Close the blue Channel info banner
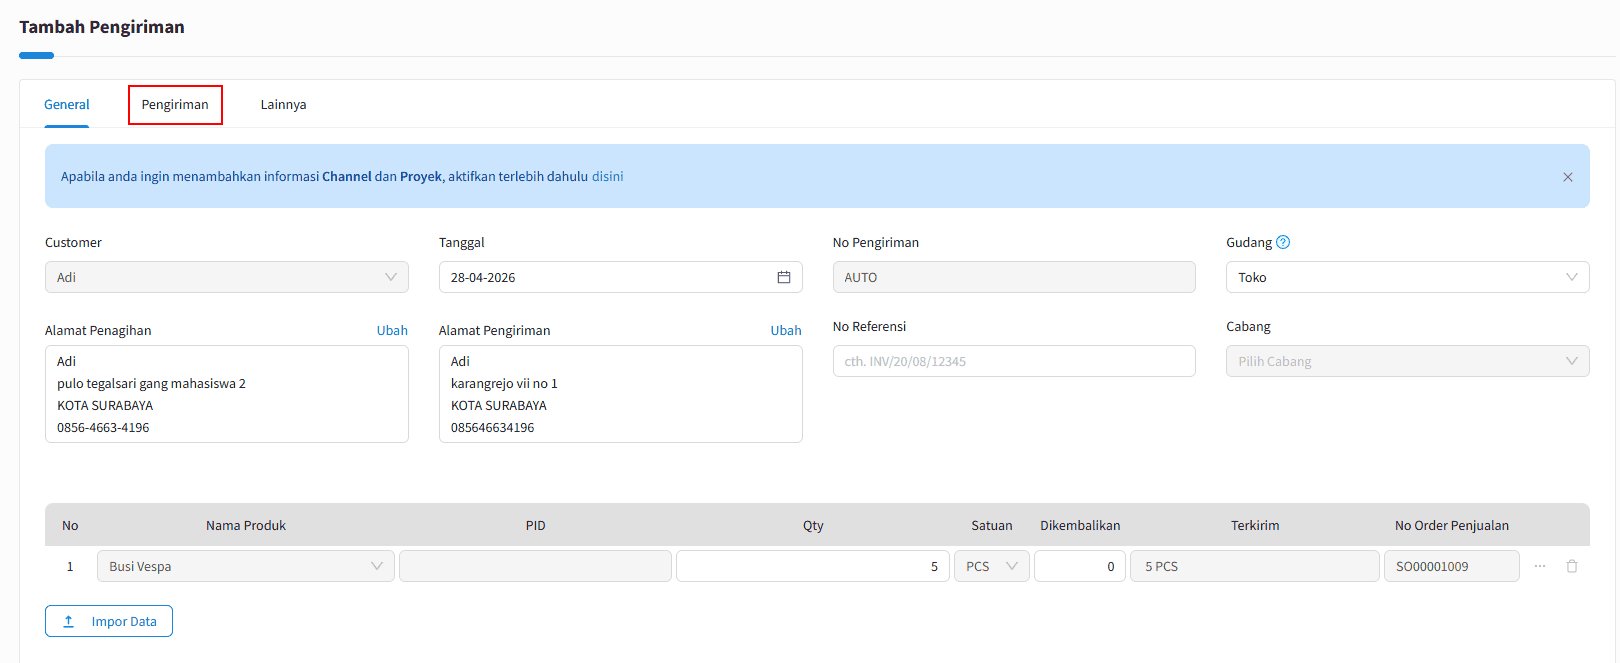 coord(1567,177)
